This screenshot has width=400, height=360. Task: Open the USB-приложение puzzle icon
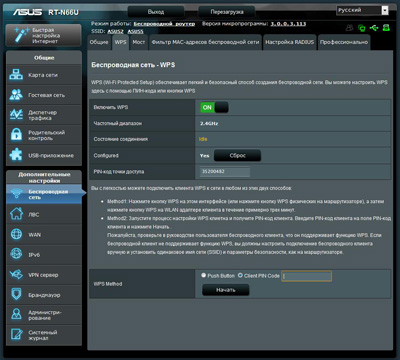[16, 155]
